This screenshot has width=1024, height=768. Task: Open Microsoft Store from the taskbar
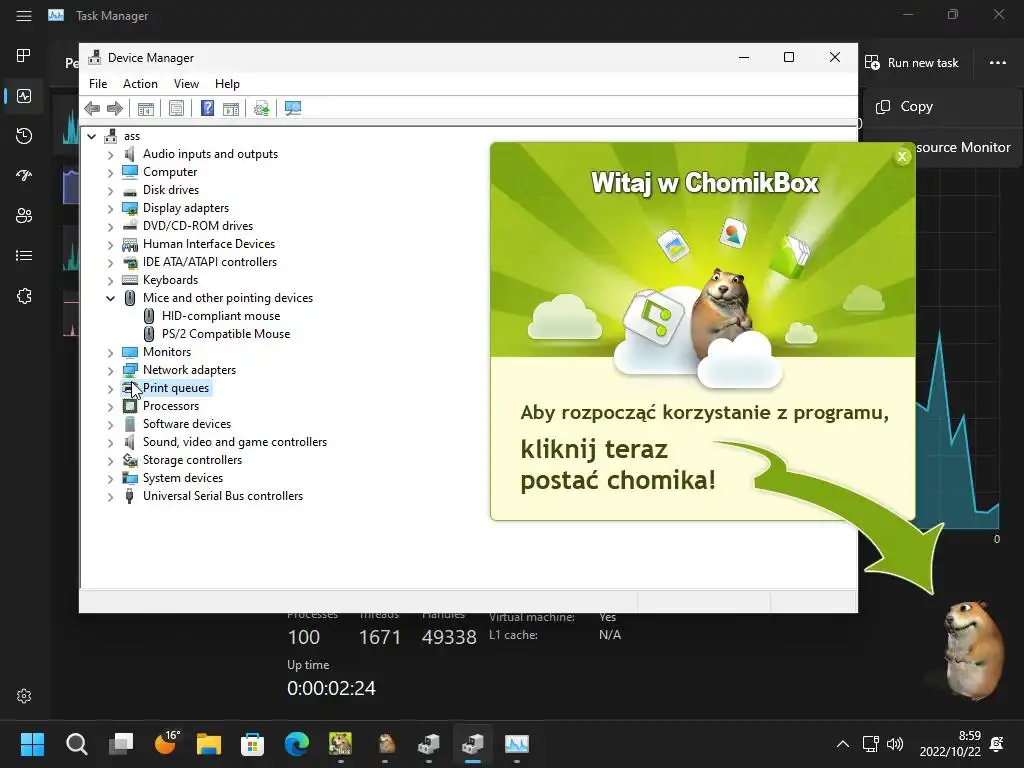pyautogui.click(x=252, y=744)
